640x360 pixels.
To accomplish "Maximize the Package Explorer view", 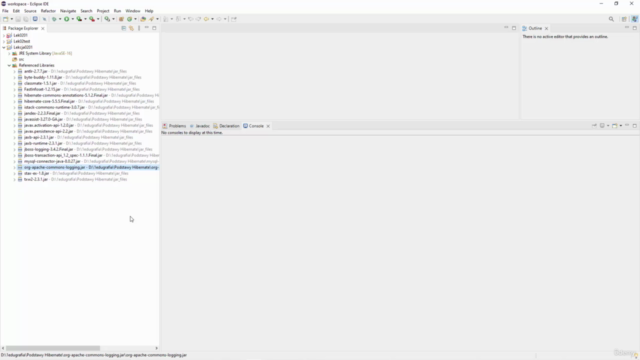I will pos(154,28).
